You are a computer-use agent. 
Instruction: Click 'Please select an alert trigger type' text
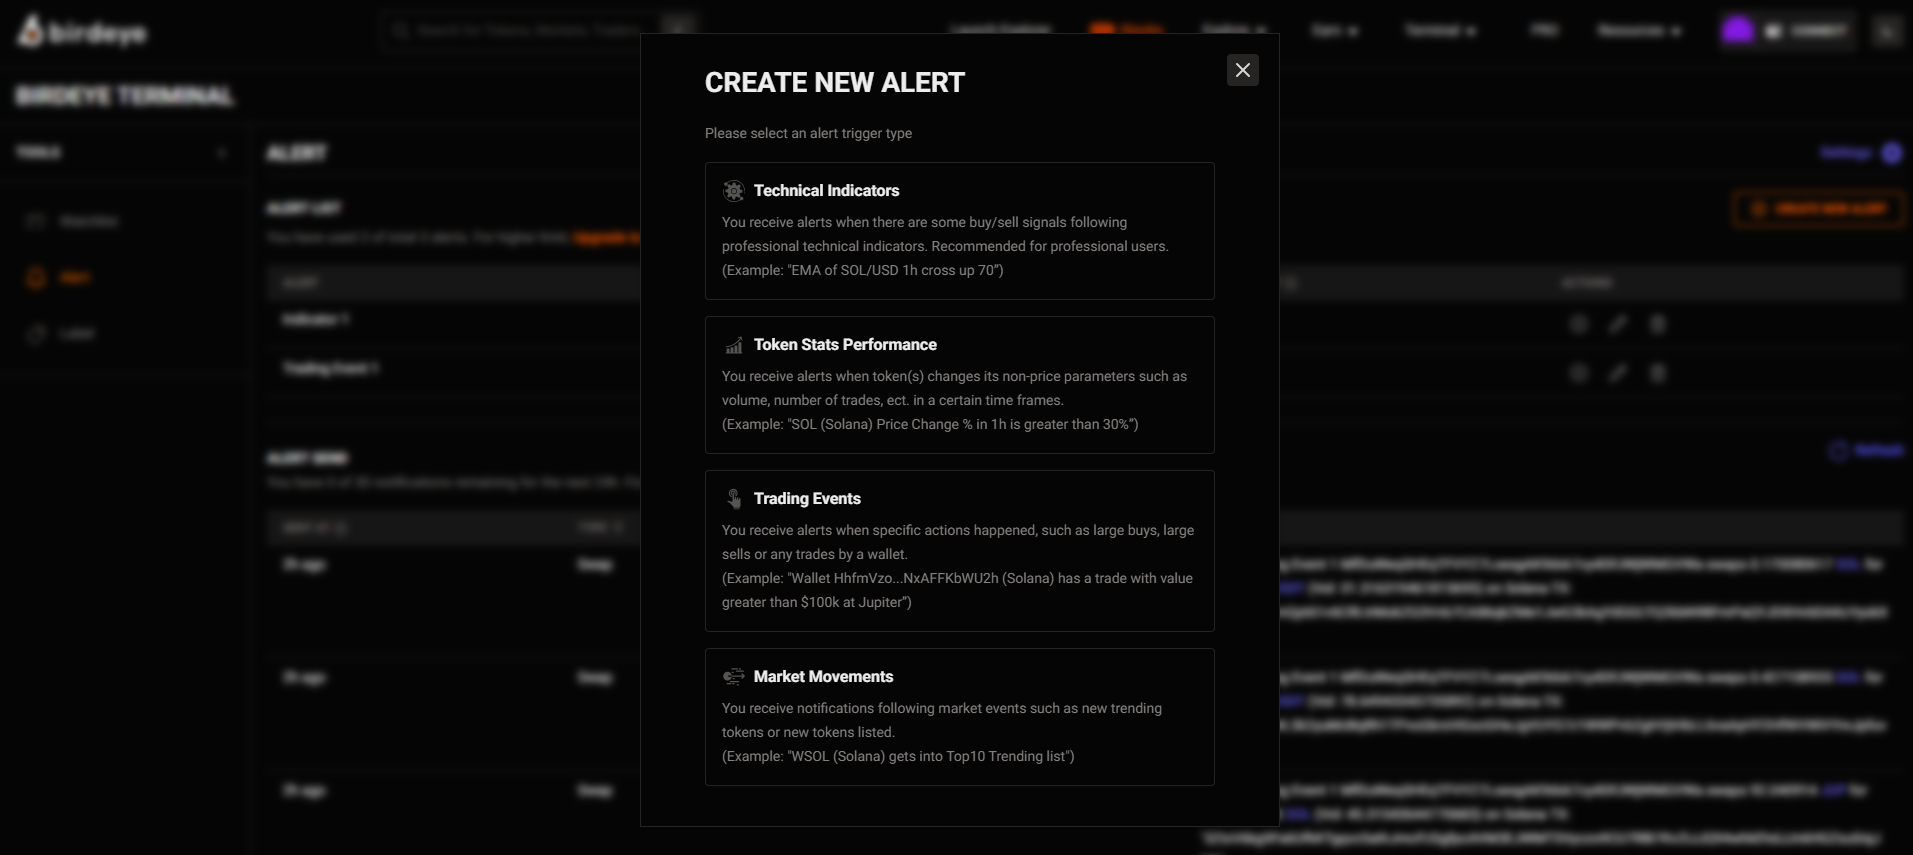tap(808, 133)
